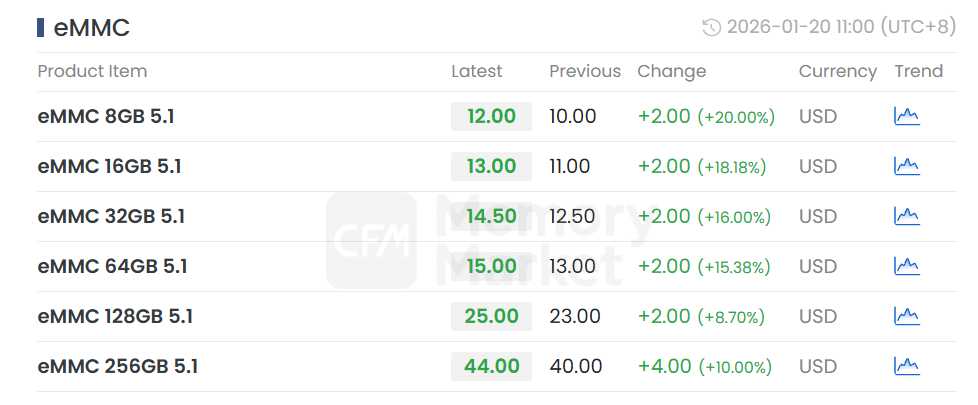978x405 pixels.
Task: Open trend chart for eMMC 64GB 5.1
Action: (906, 266)
